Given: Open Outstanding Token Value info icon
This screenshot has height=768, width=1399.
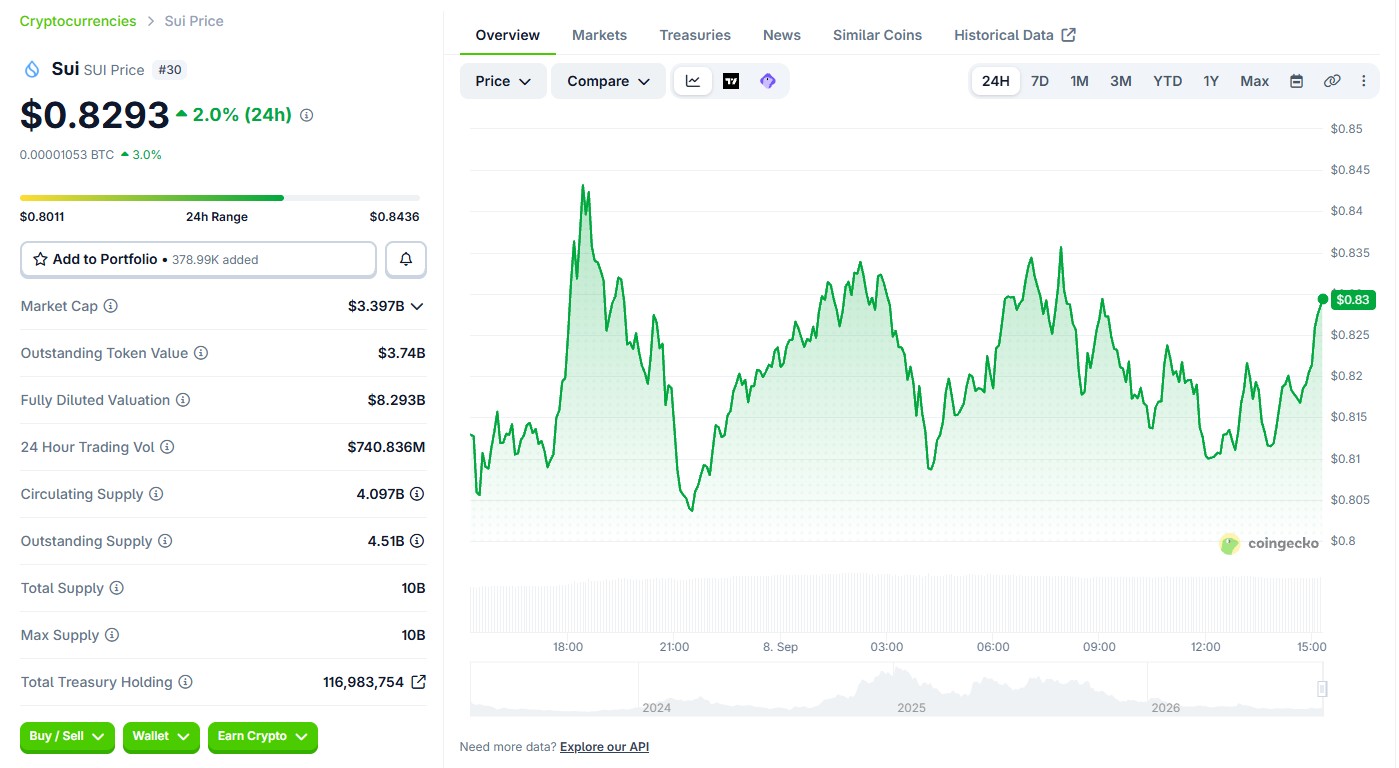Looking at the screenshot, I should pyautogui.click(x=201, y=353).
